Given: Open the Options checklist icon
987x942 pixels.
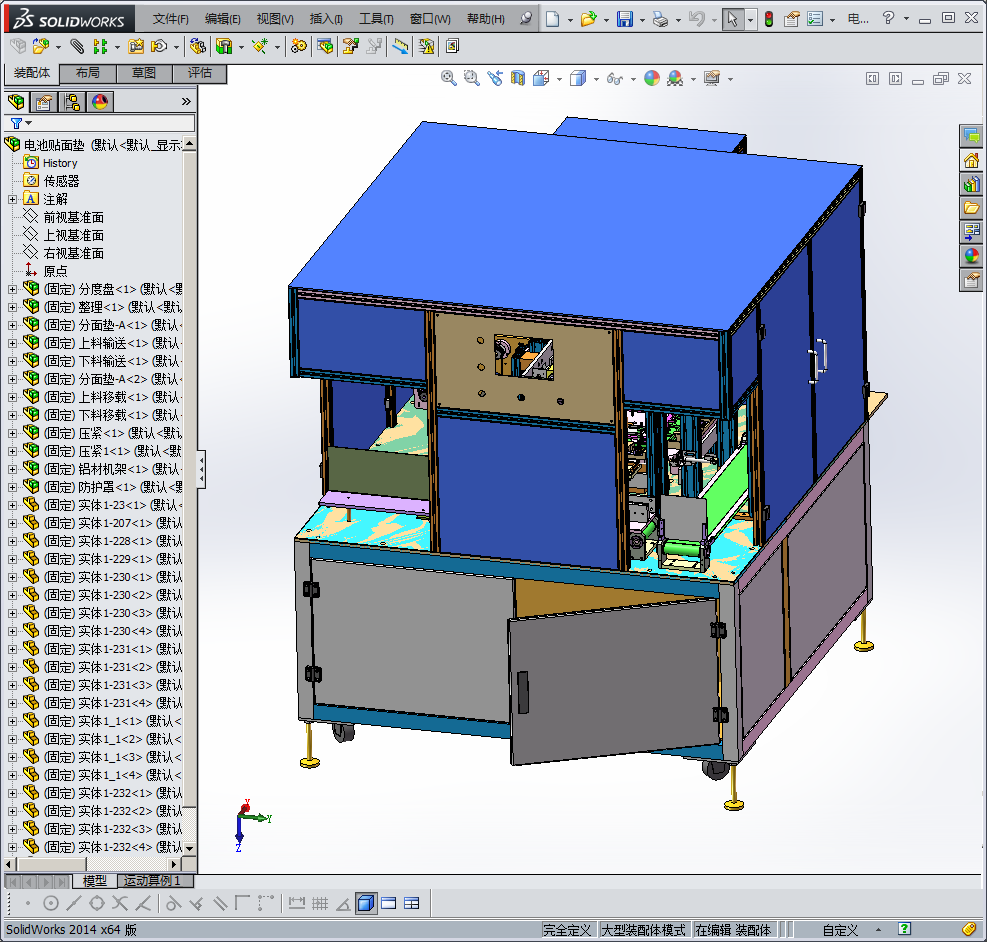Looking at the screenshot, I should pyautogui.click(x=815, y=19).
